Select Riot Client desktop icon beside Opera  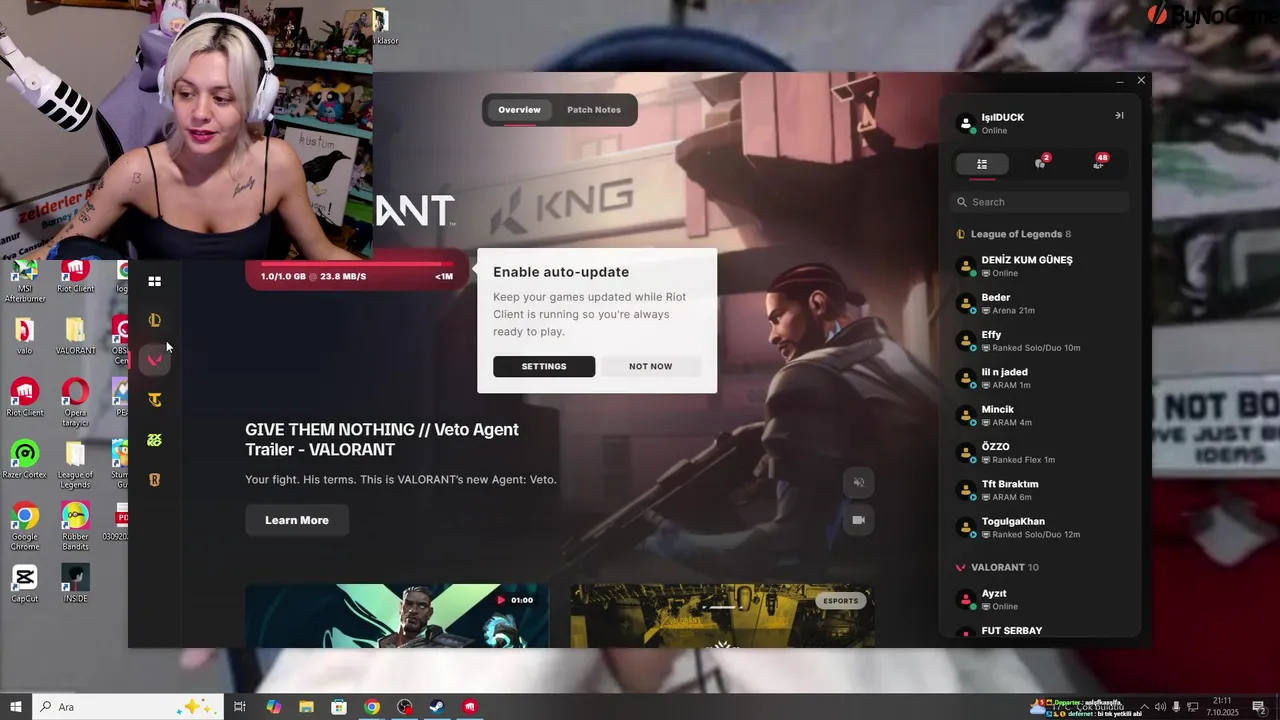pyautogui.click(x=25, y=397)
